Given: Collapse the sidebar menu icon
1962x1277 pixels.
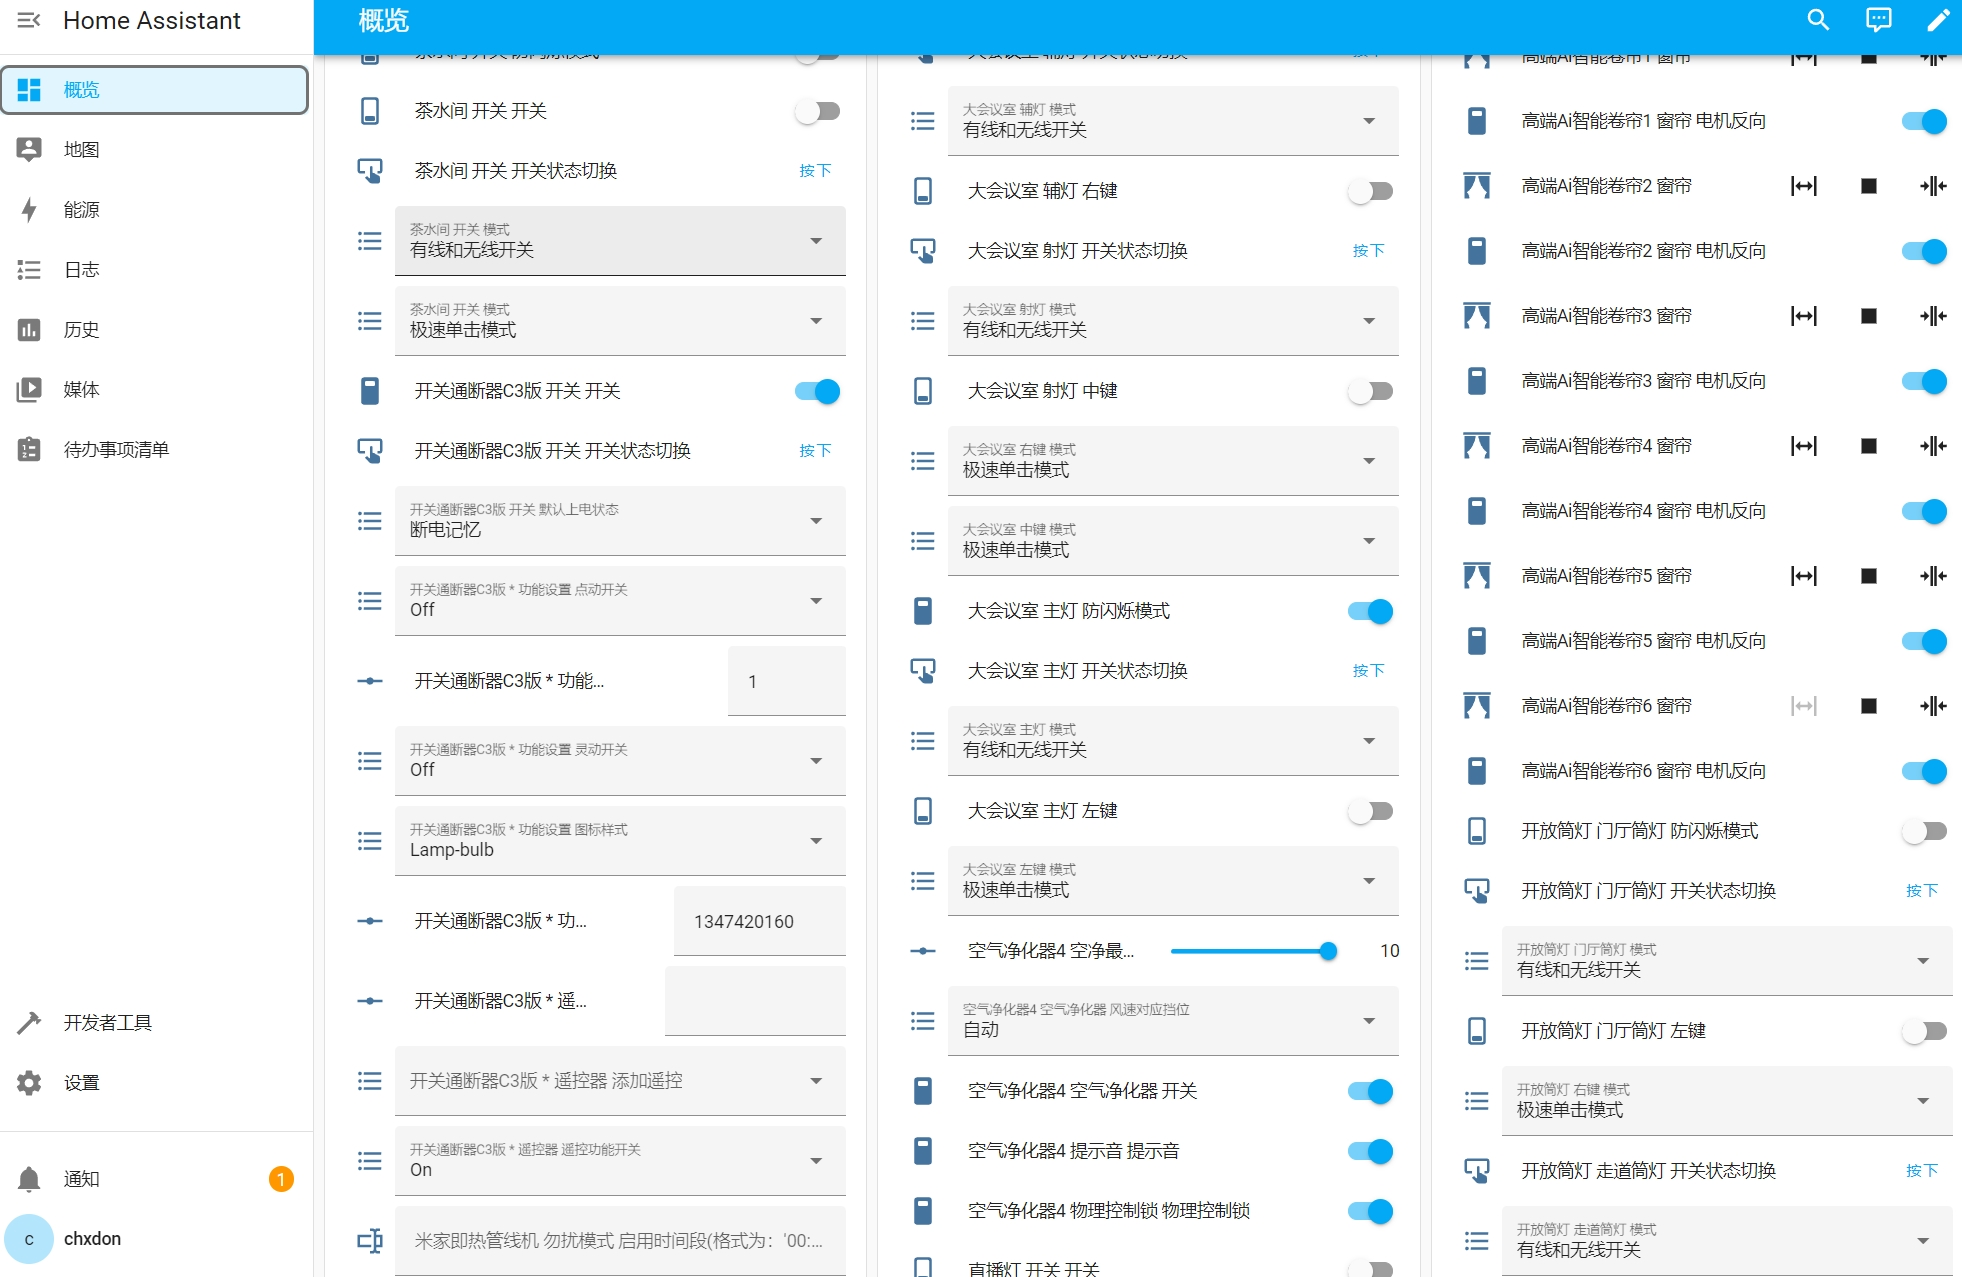Looking at the screenshot, I should pos(29,21).
